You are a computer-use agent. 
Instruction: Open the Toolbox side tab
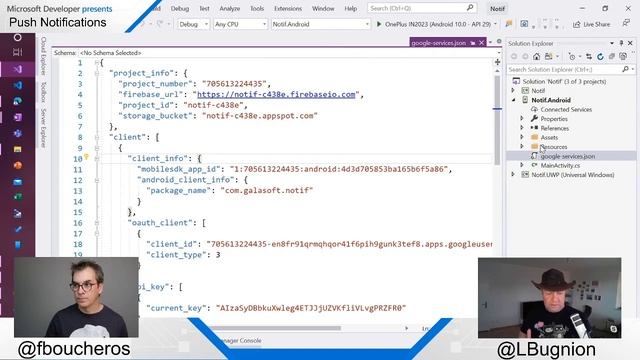pos(43,92)
